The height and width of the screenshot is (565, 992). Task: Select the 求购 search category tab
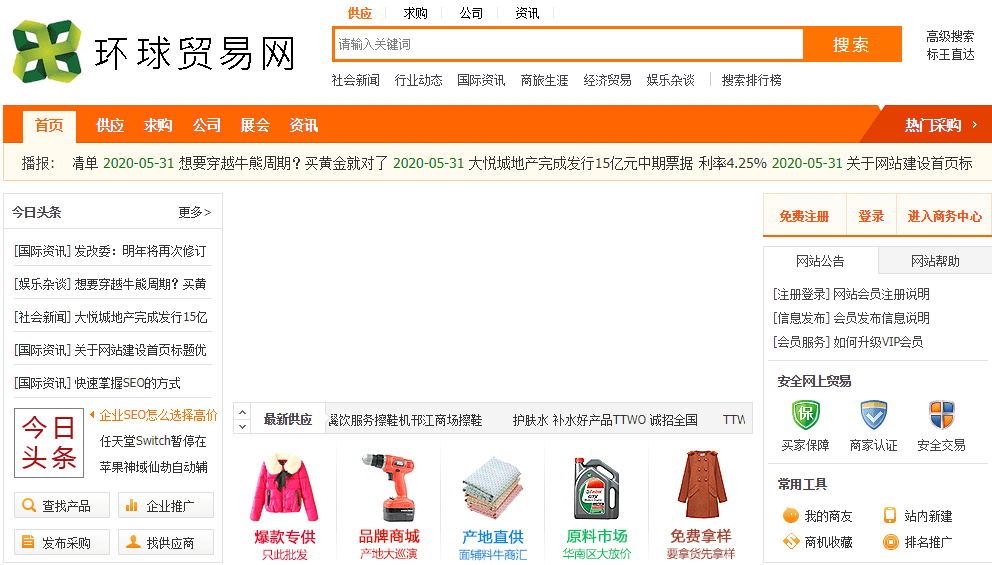[x=415, y=13]
